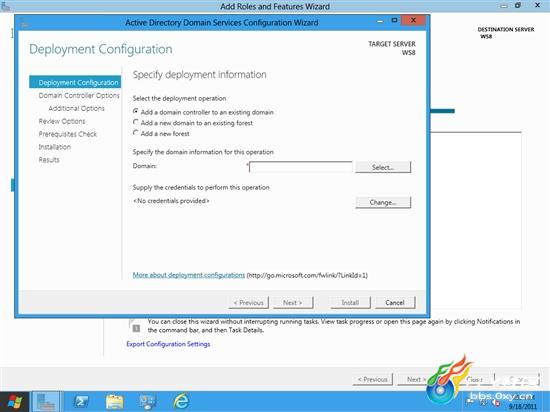Close the AD DS Configuration Wizard window
The width and height of the screenshot is (550, 412).
[x=414, y=20]
